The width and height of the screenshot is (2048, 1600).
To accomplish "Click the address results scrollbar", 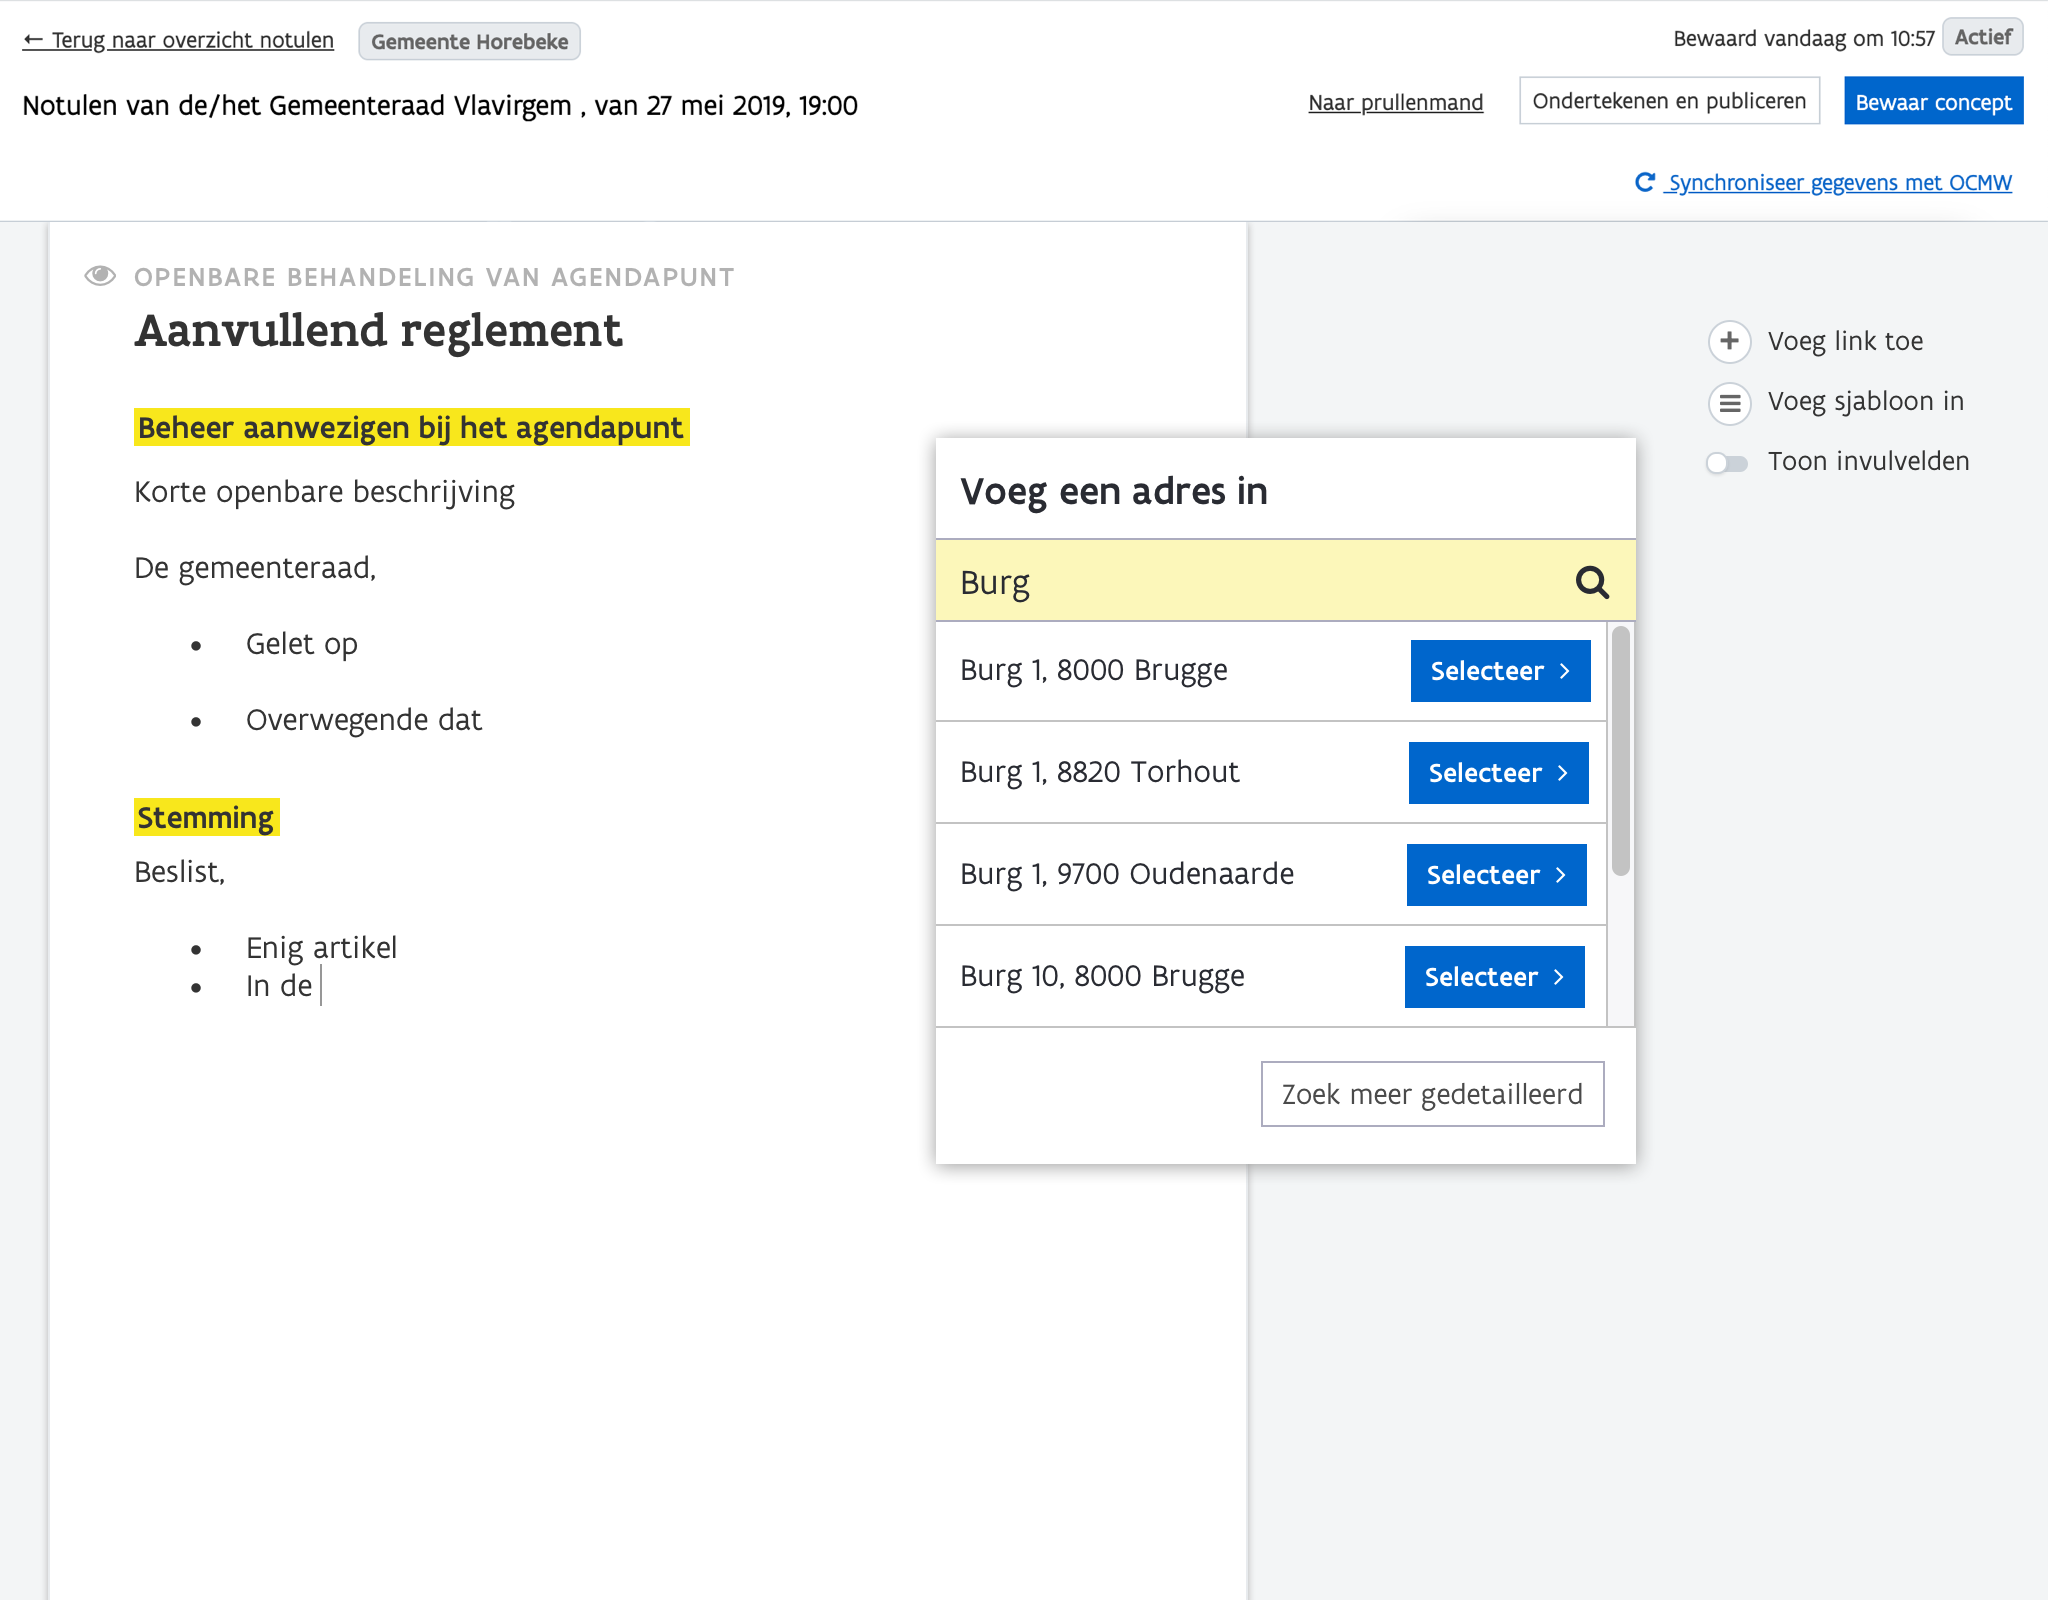I will pyautogui.click(x=1620, y=750).
